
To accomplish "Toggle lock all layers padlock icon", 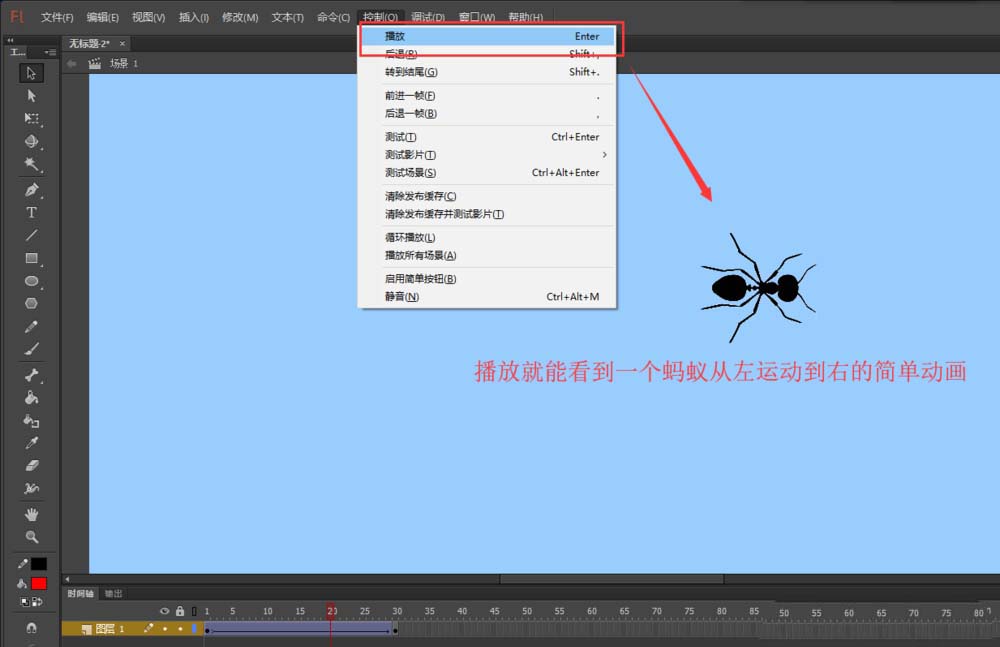I will click(x=180, y=611).
